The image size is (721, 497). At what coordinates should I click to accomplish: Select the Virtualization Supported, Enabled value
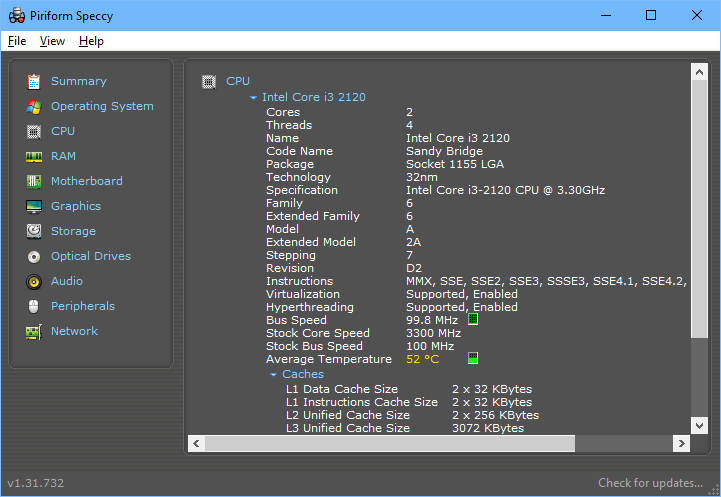[462, 294]
